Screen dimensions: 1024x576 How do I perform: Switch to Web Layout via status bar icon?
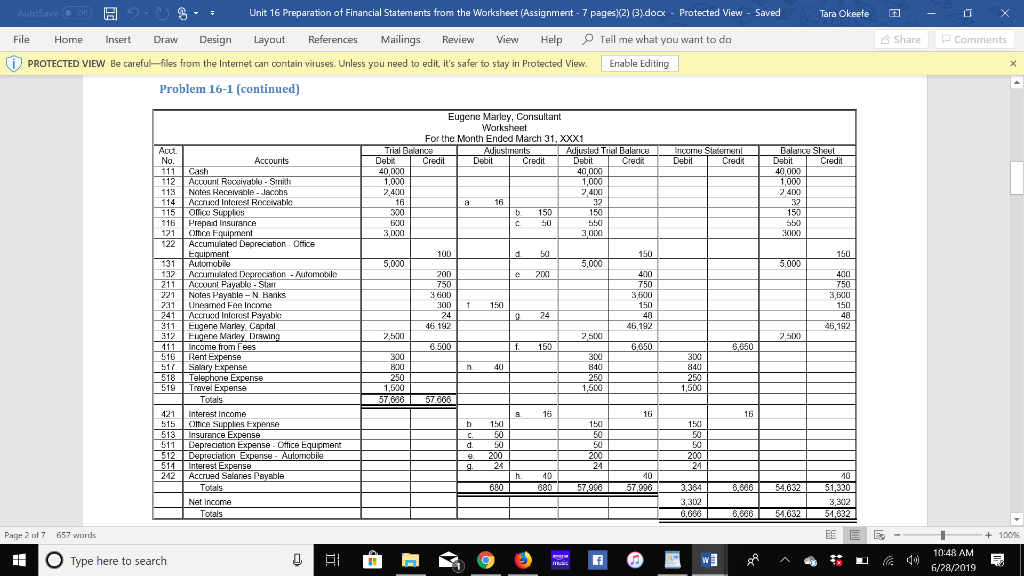879,534
